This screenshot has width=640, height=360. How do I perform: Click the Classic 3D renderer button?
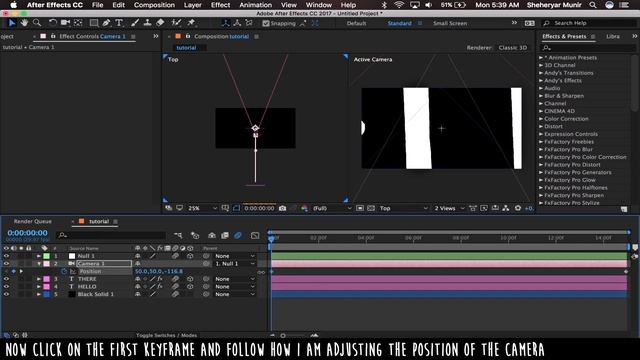(513, 48)
